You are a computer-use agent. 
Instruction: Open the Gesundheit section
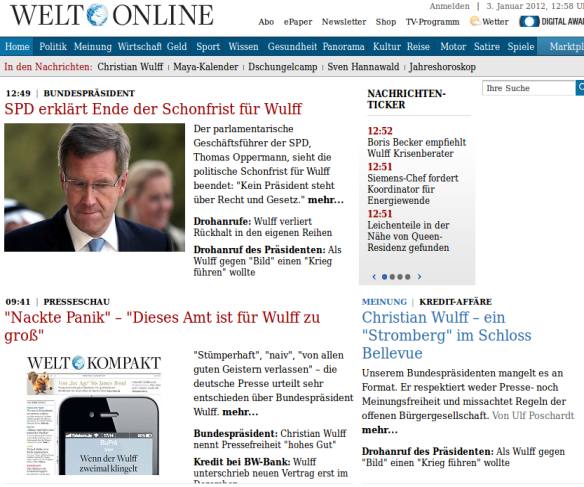292,47
